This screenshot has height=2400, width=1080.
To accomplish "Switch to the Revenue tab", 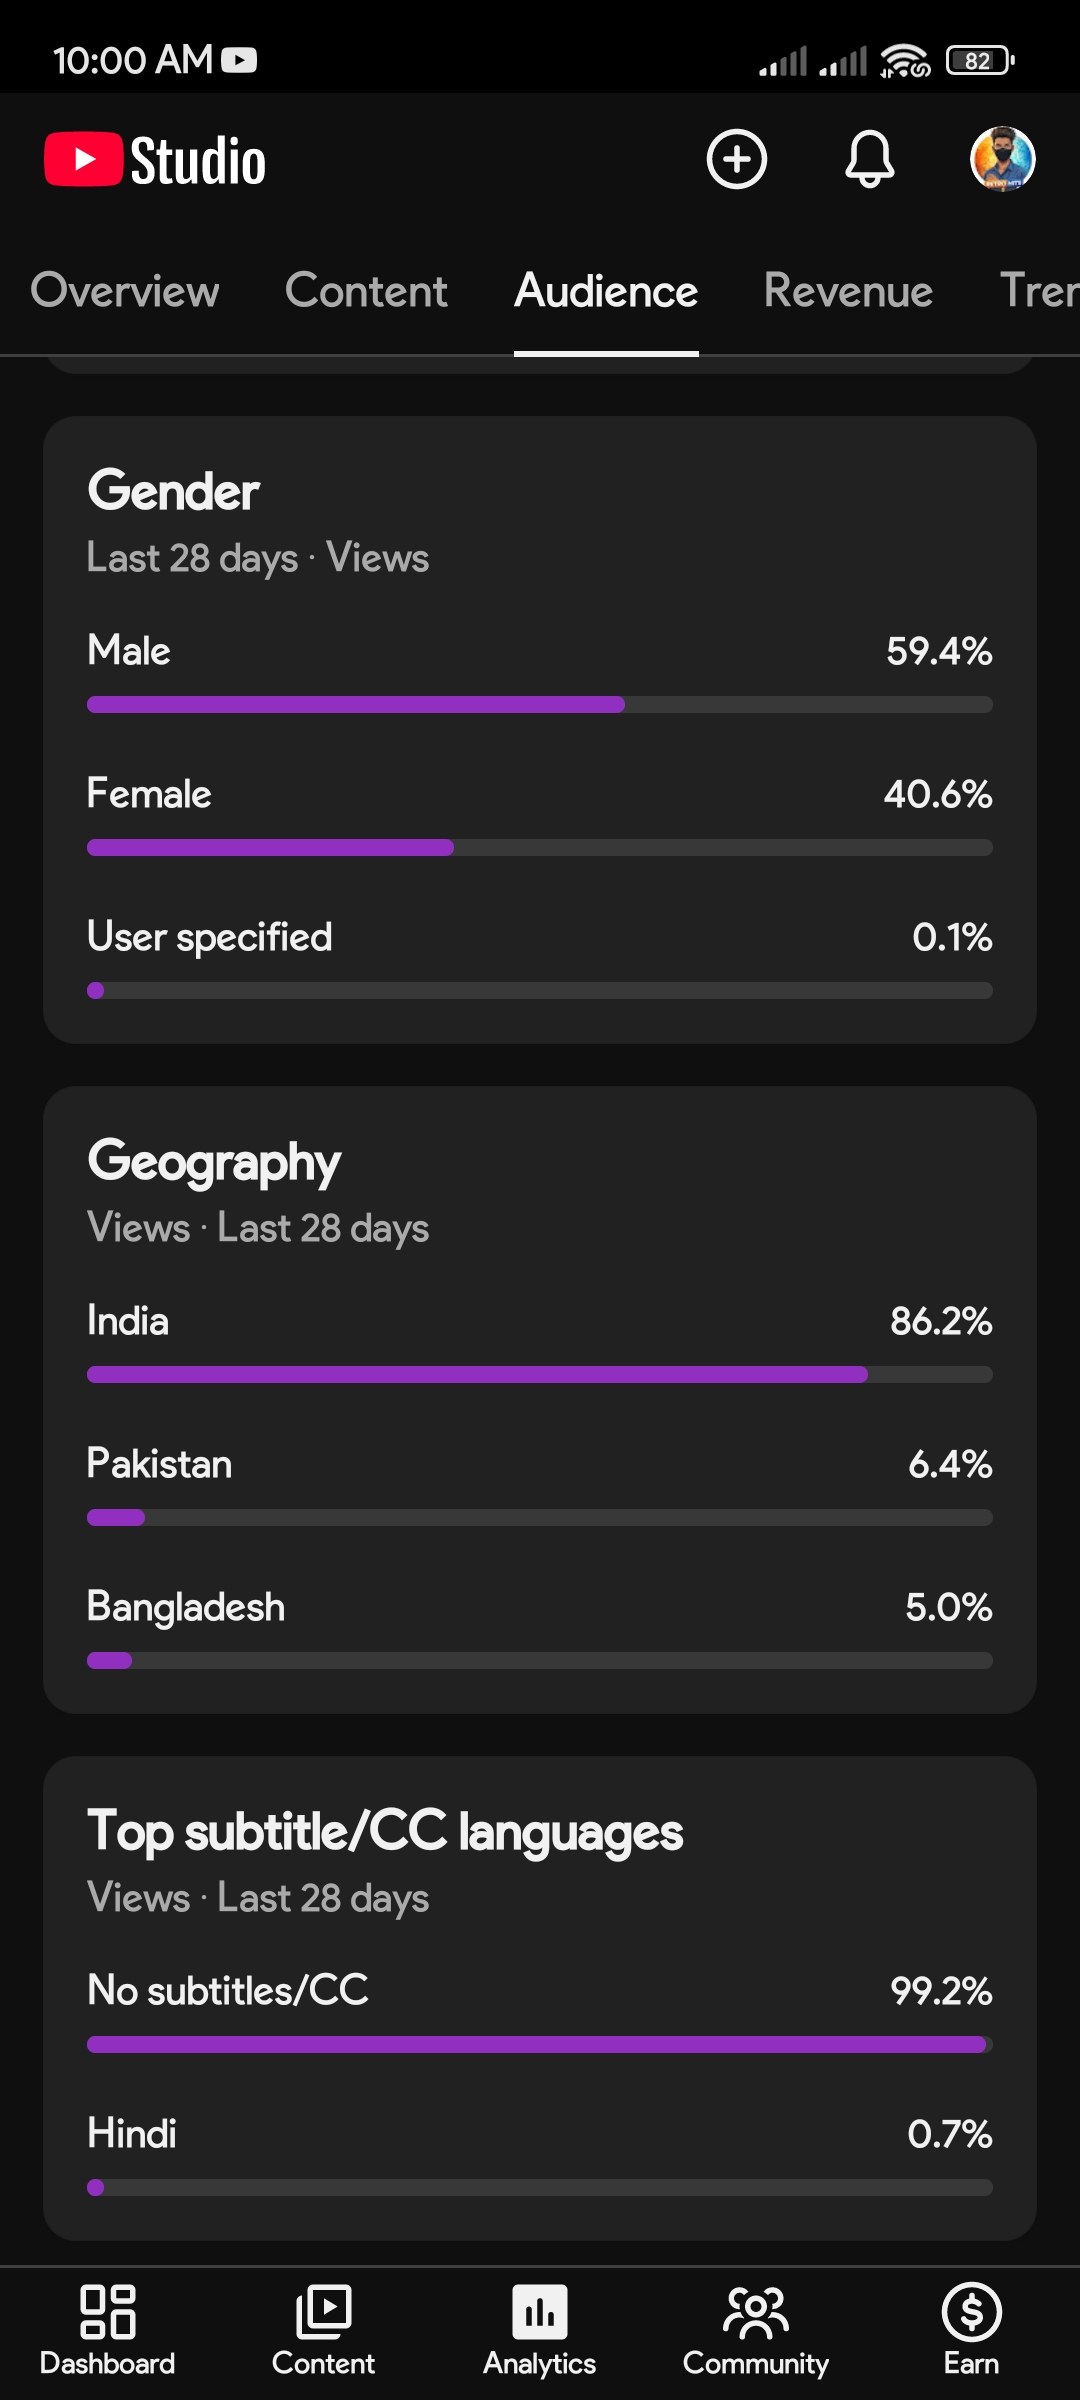I will [848, 291].
